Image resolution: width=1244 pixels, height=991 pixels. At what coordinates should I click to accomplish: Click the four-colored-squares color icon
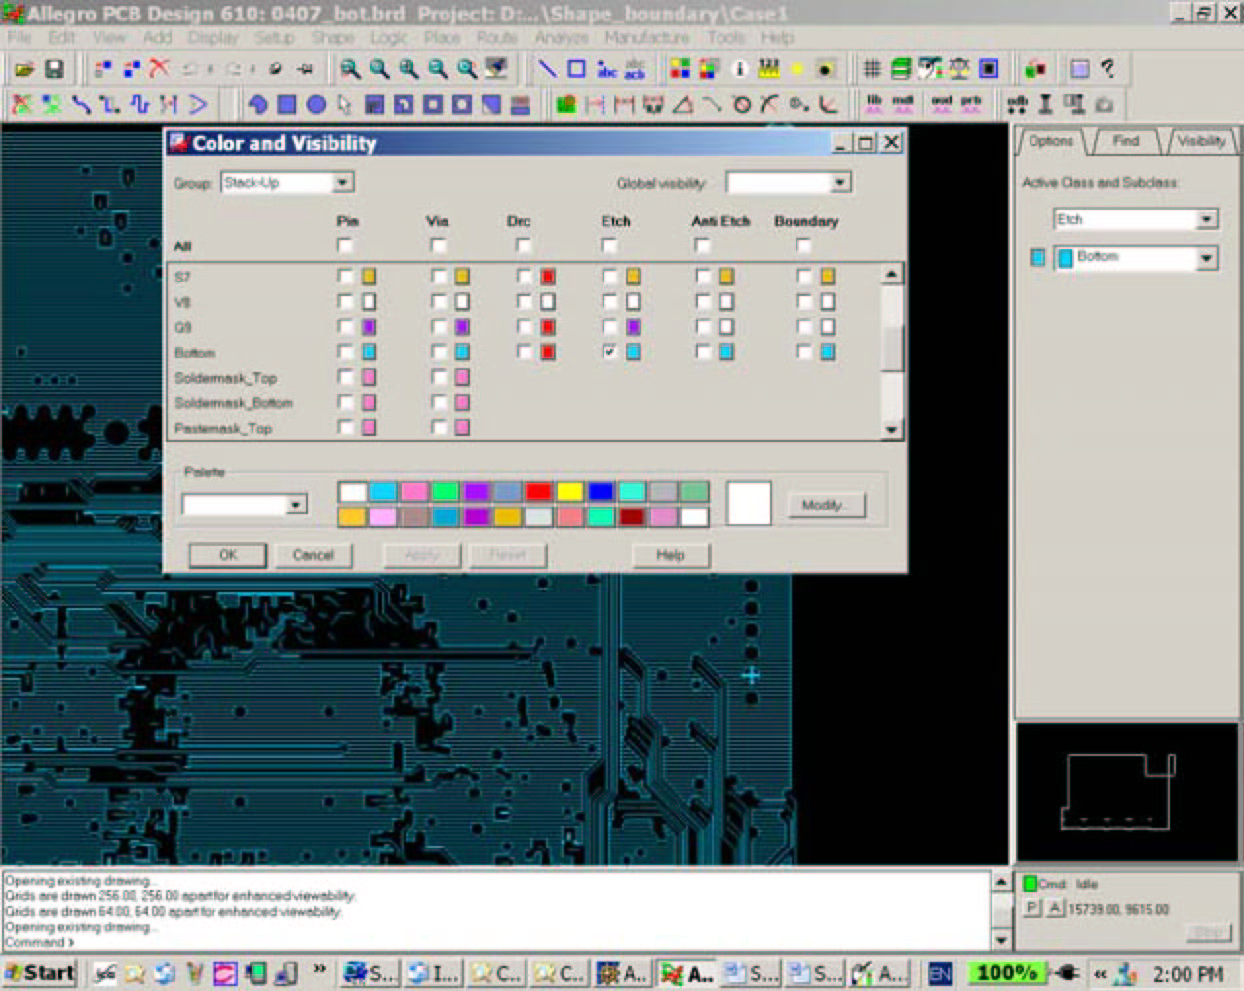(x=680, y=69)
